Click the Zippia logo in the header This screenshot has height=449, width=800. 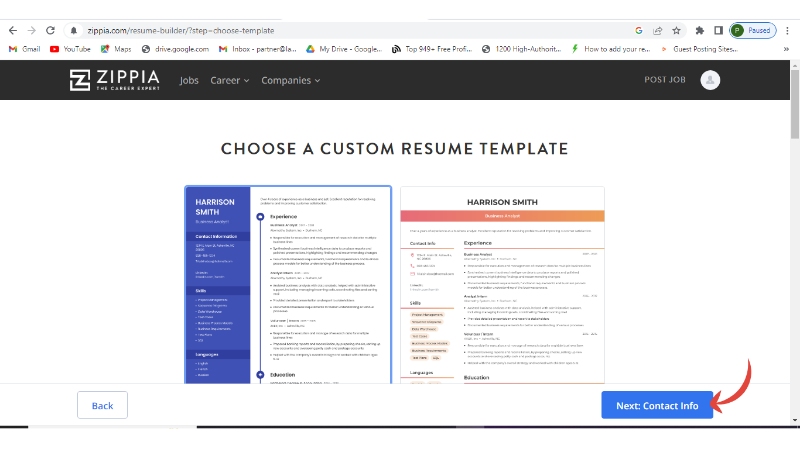coord(115,80)
